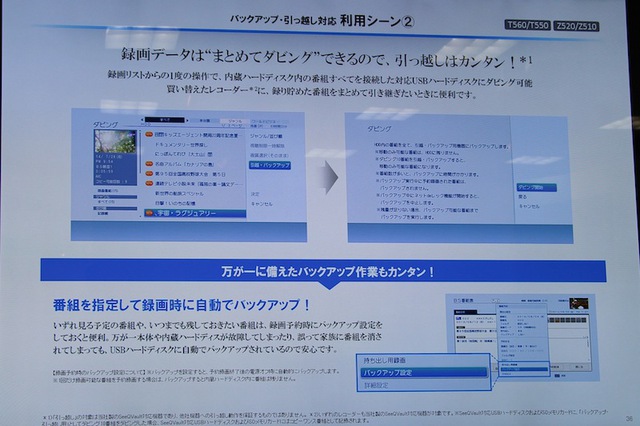Choose ドキュメンタリー世界遺産 program in list

[x=181, y=144]
